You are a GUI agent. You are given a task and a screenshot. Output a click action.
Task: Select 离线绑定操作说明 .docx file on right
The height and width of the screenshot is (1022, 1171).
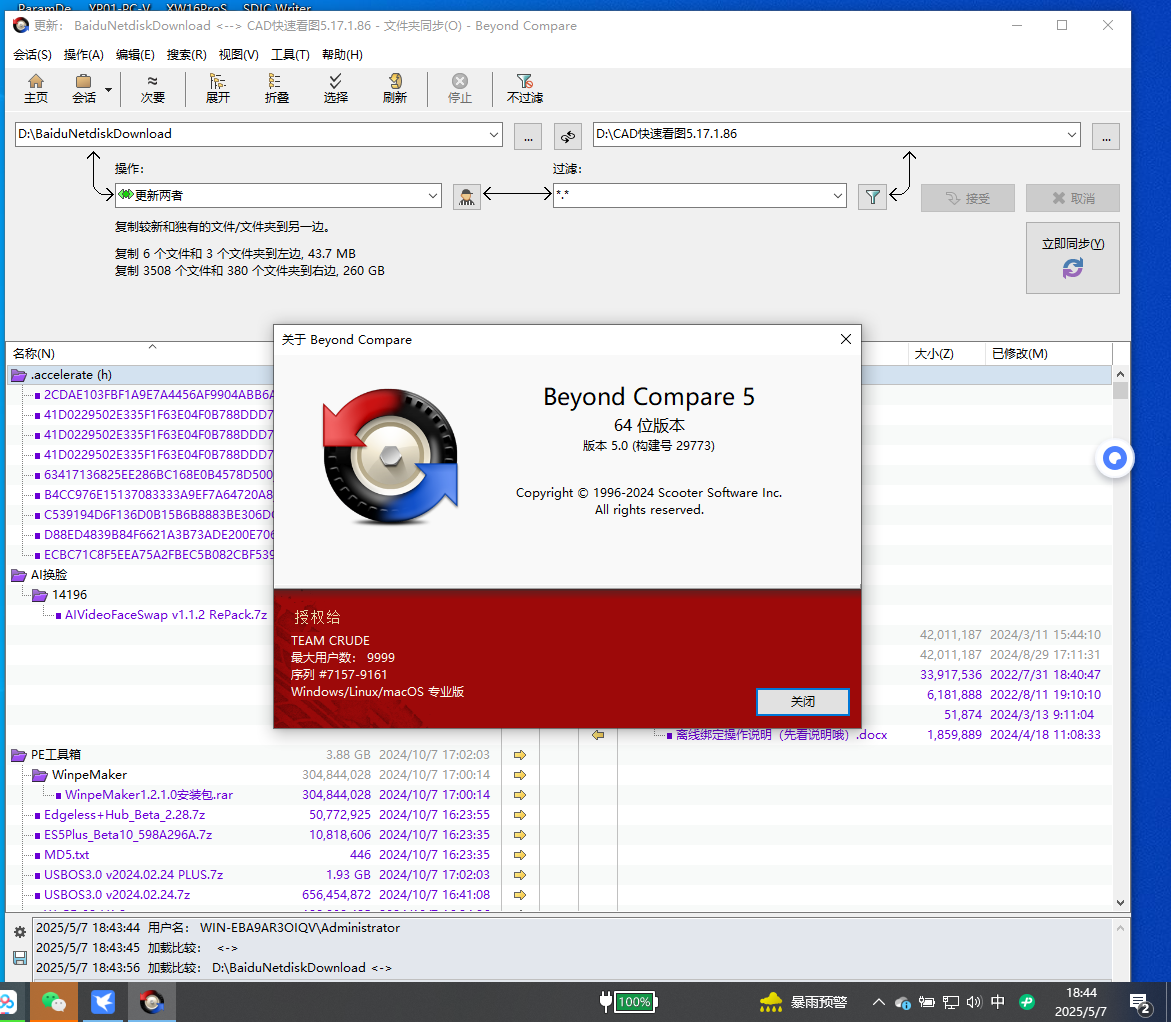pyautogui.click(x=781, y=735)
